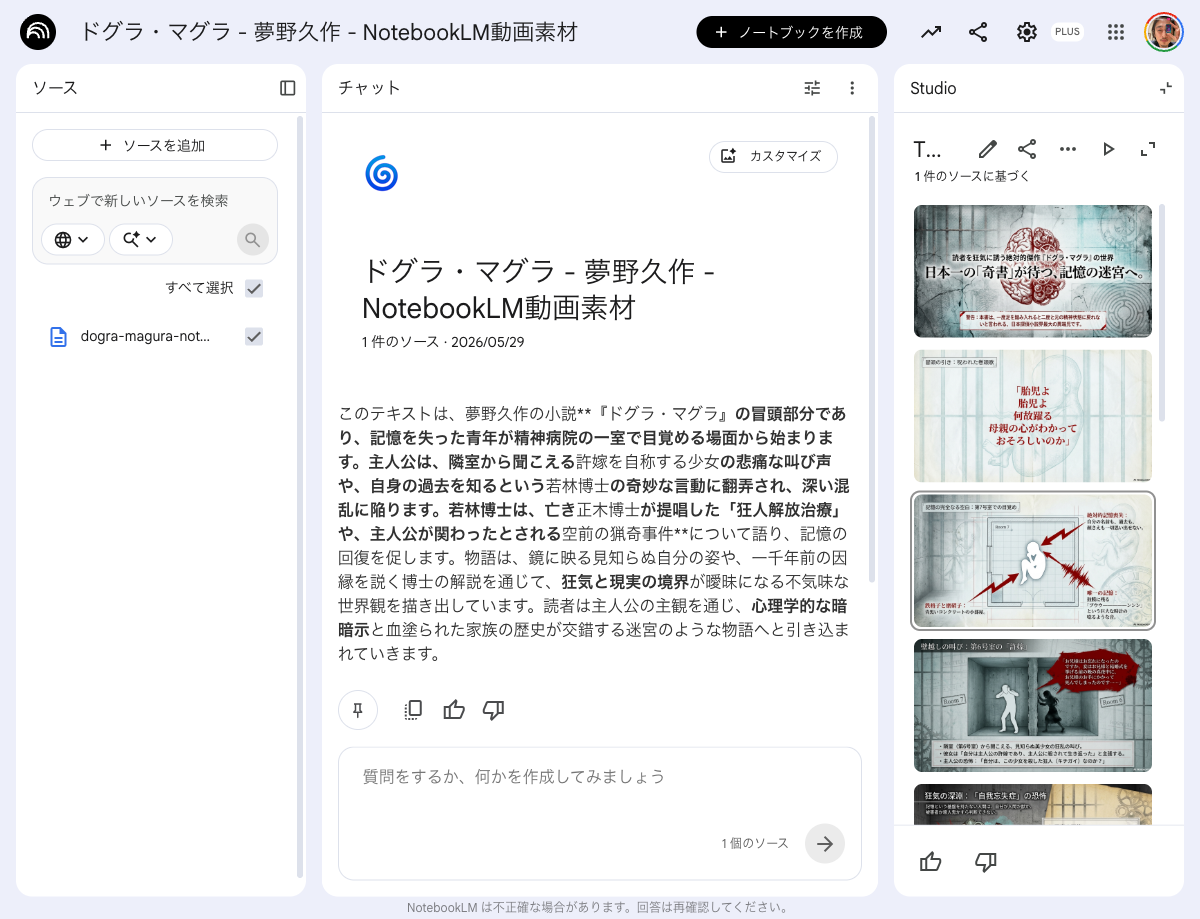Open the dogra-magura-not... source

[x=146, y=337]
